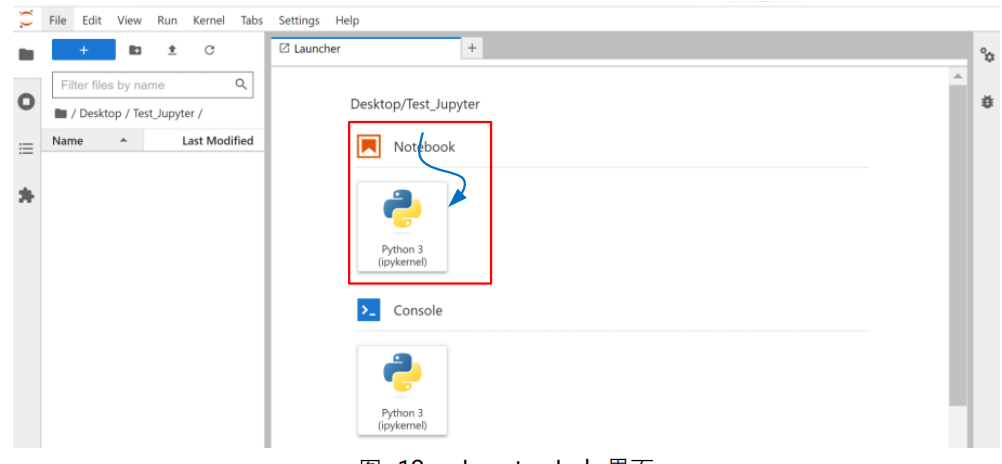Navigate to Test_Jupyter in the breadcrumb
Screen dimensions: 1002x464
pos(164,113)
